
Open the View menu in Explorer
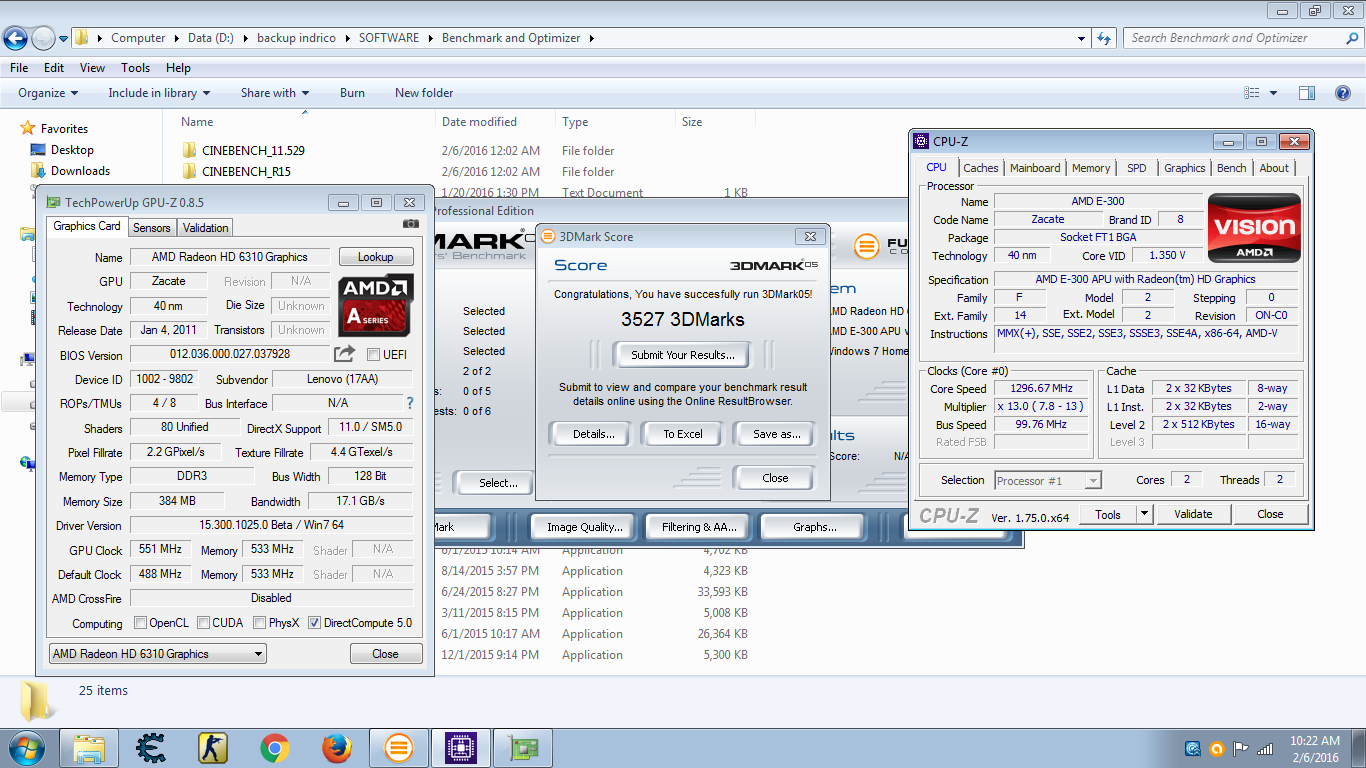click(92, 68)
